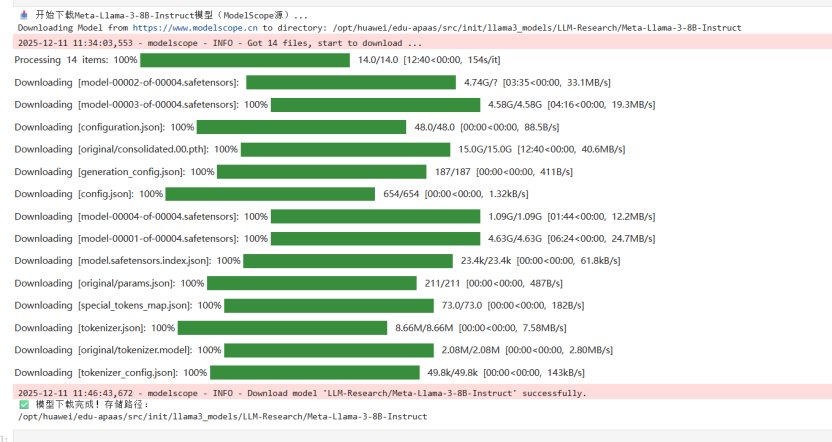Click the '15.0G/15.0G [12:40<00:00, 40.6MB/s]' stats

tap(542, 150)
